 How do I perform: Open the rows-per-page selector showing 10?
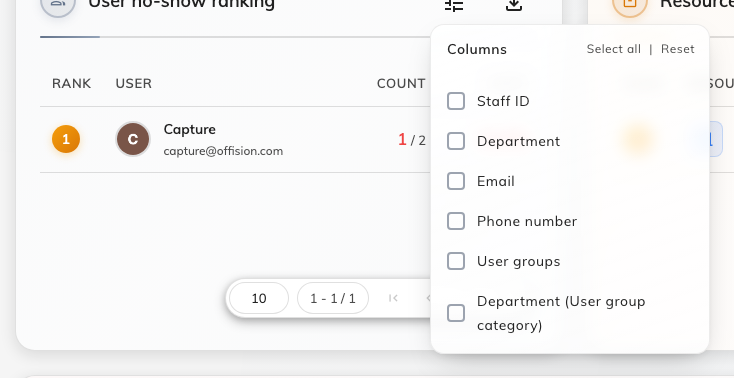(x=259, y=298)
